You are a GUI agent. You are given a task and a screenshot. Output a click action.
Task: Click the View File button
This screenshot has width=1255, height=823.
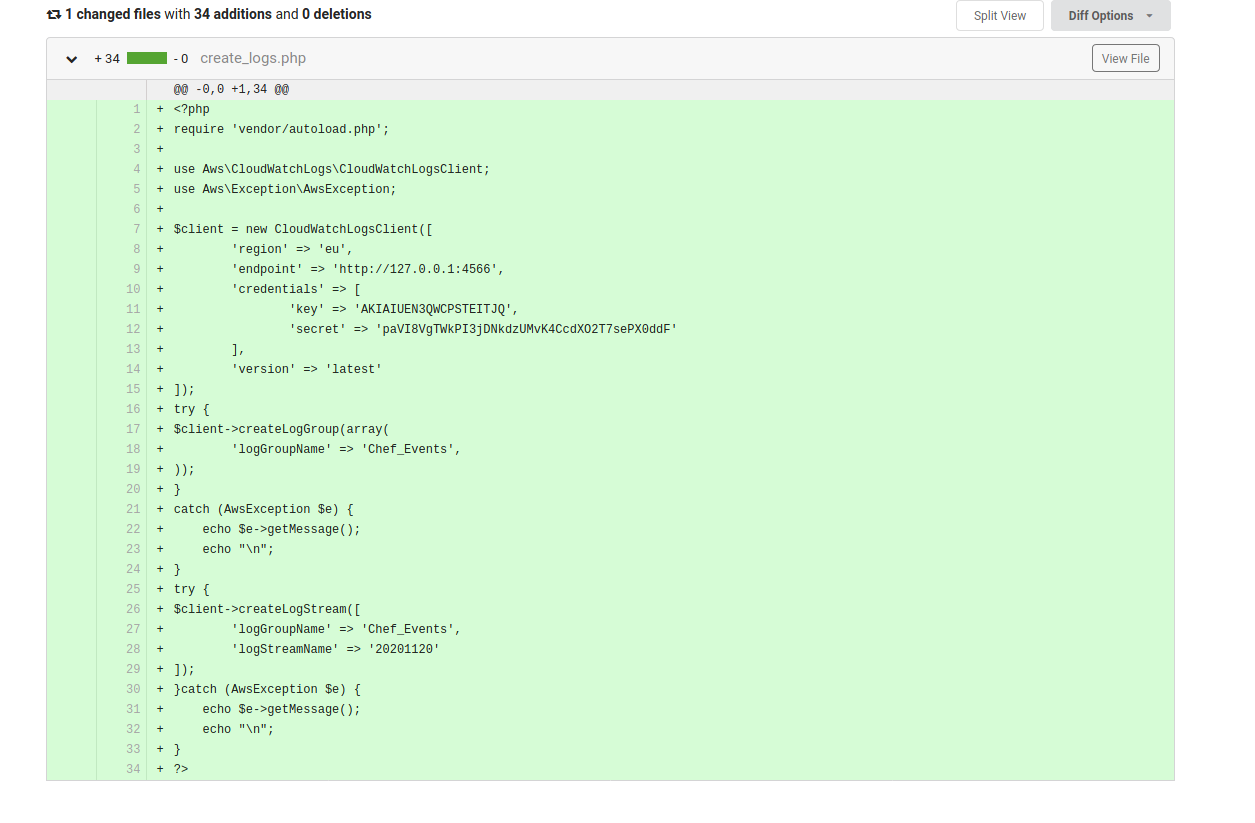[x=1125, y=59]
